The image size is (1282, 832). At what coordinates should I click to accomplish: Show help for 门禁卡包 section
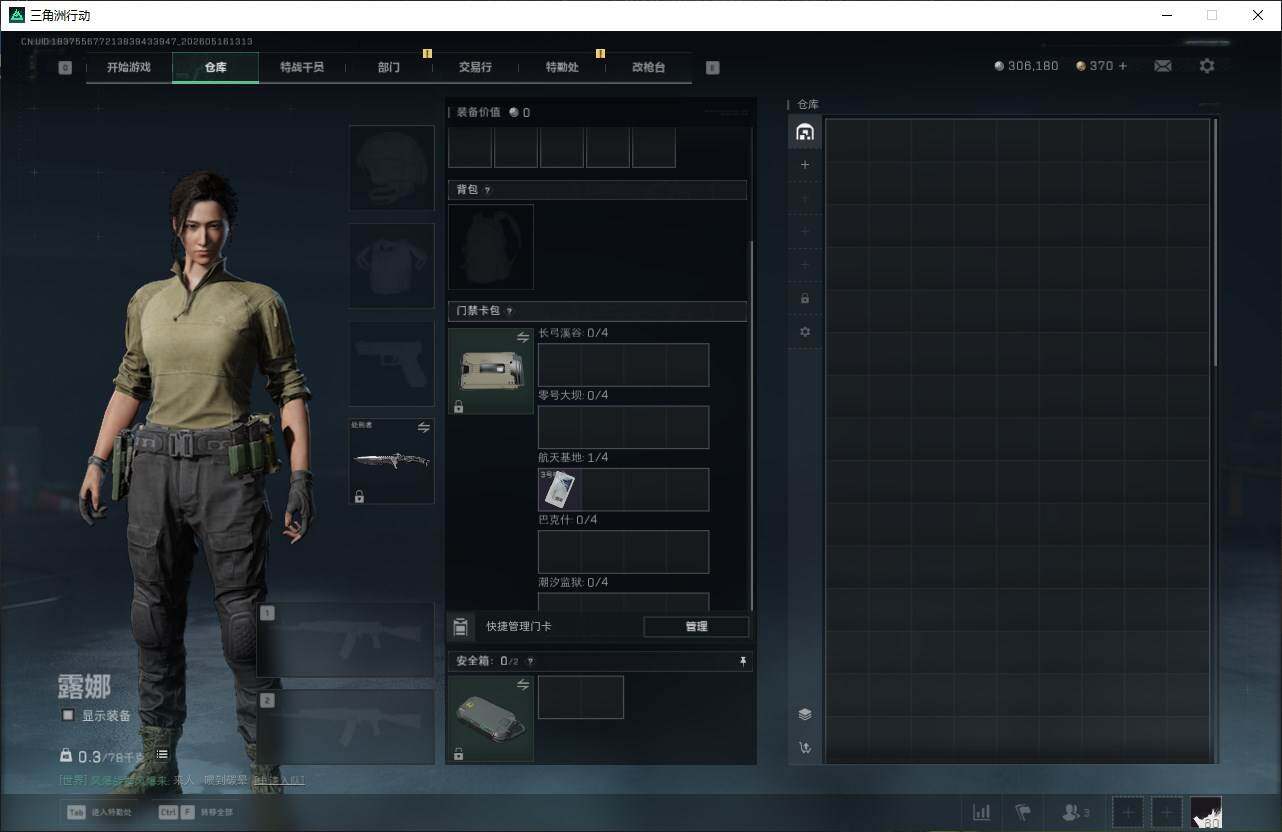(509, 312)
